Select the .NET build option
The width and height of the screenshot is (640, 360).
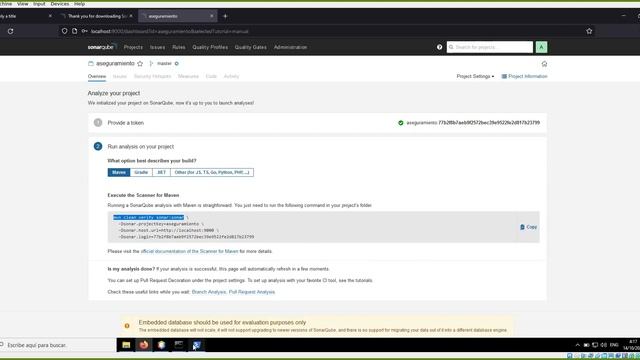(x=161, y=172)
